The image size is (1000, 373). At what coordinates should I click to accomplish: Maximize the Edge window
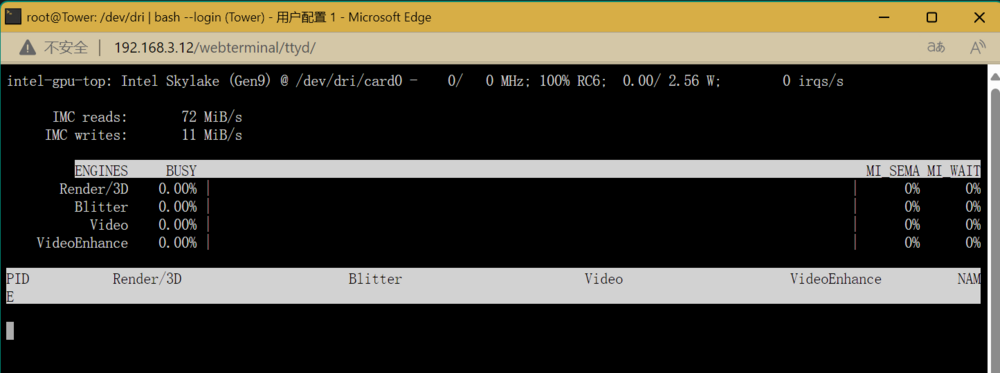point(932,17)
